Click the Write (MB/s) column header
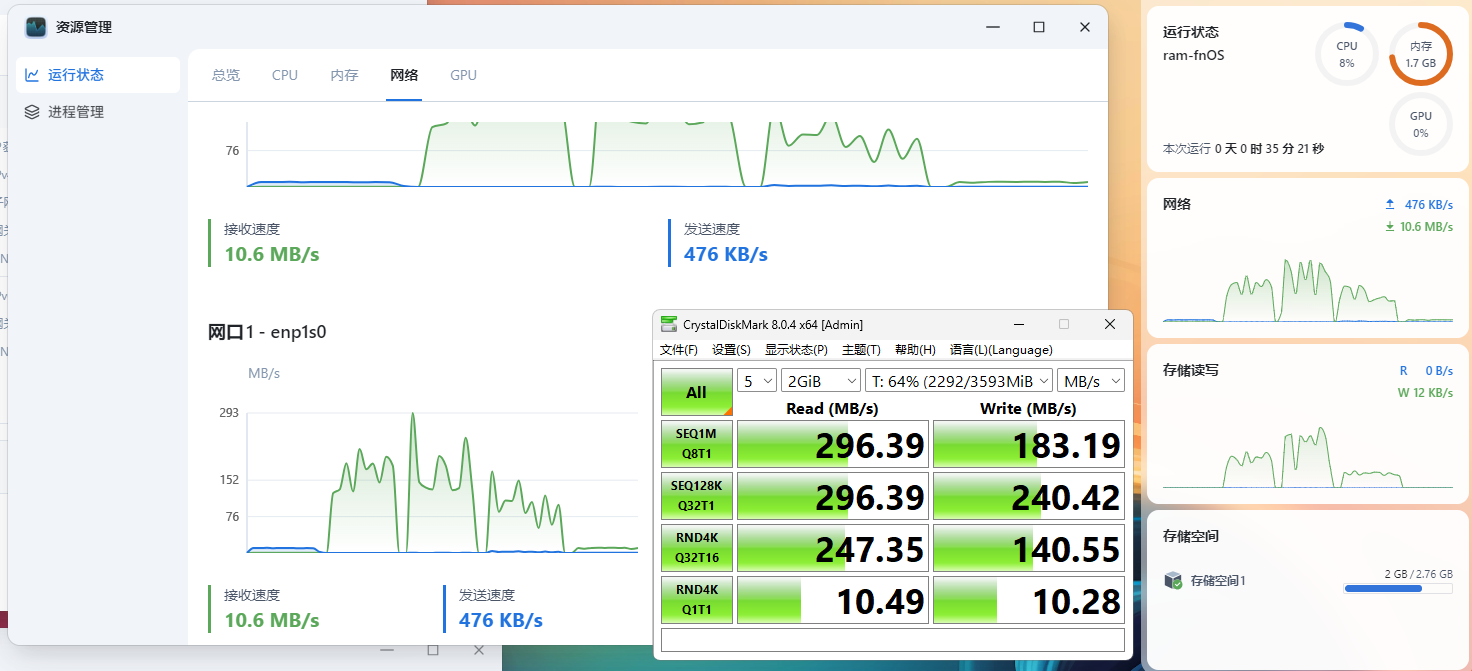 click(1028, 408)
